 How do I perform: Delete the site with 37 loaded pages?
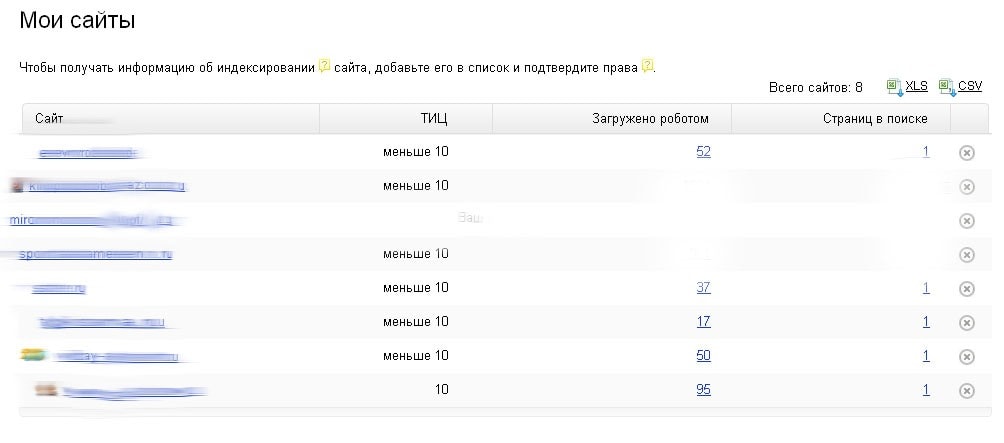[x=966, y=289]
